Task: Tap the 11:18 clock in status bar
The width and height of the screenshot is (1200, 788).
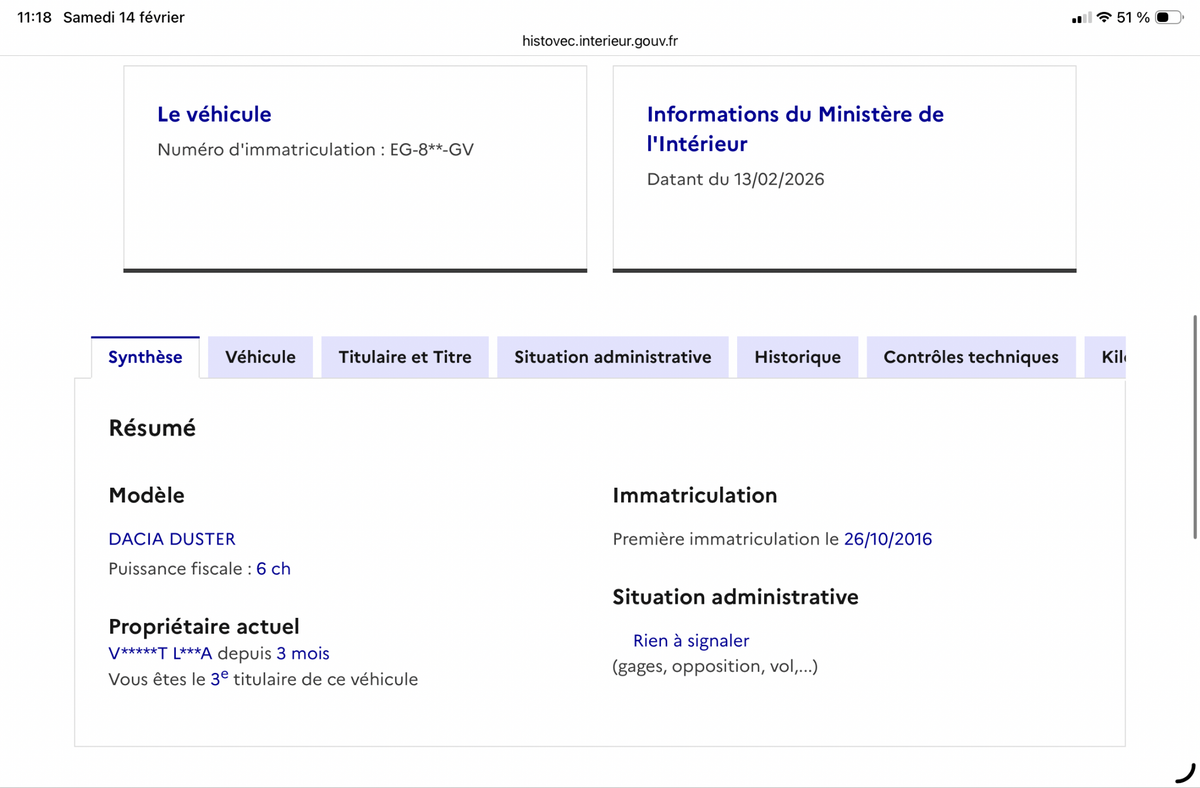Action: point(34,18)
